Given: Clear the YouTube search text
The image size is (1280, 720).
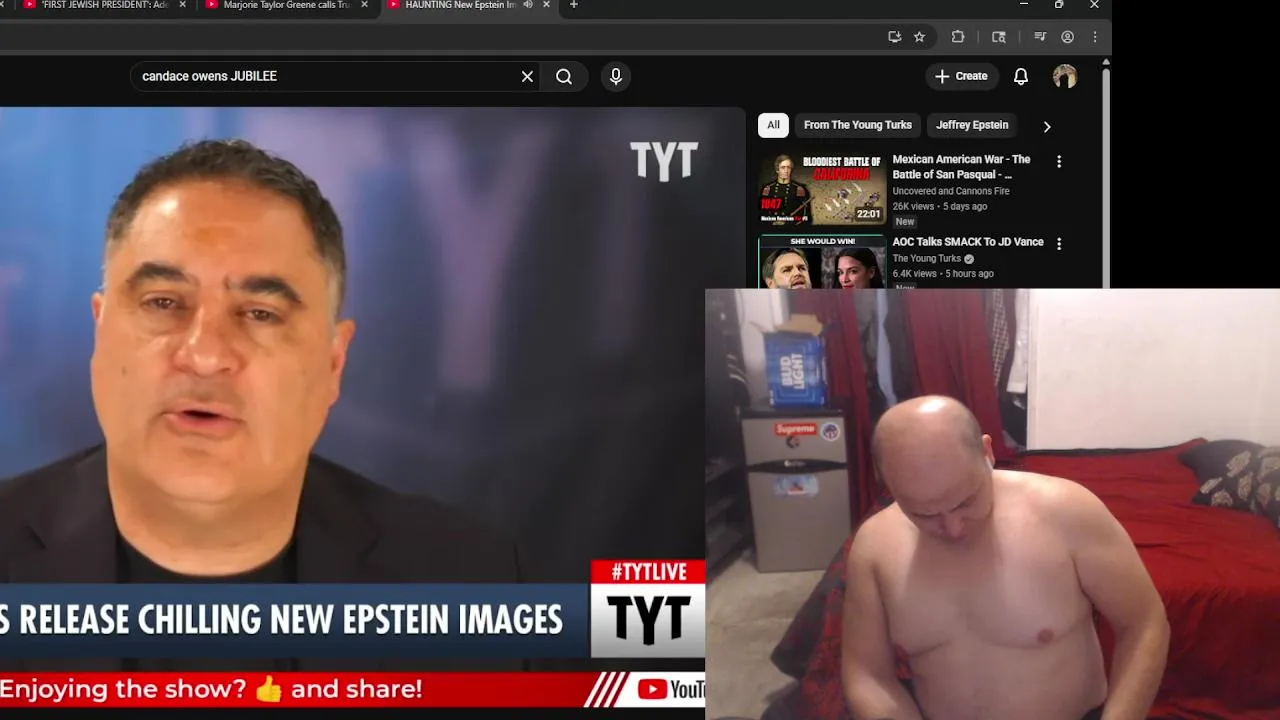Looking at the screenshot, I should click(x=527, y=76).
